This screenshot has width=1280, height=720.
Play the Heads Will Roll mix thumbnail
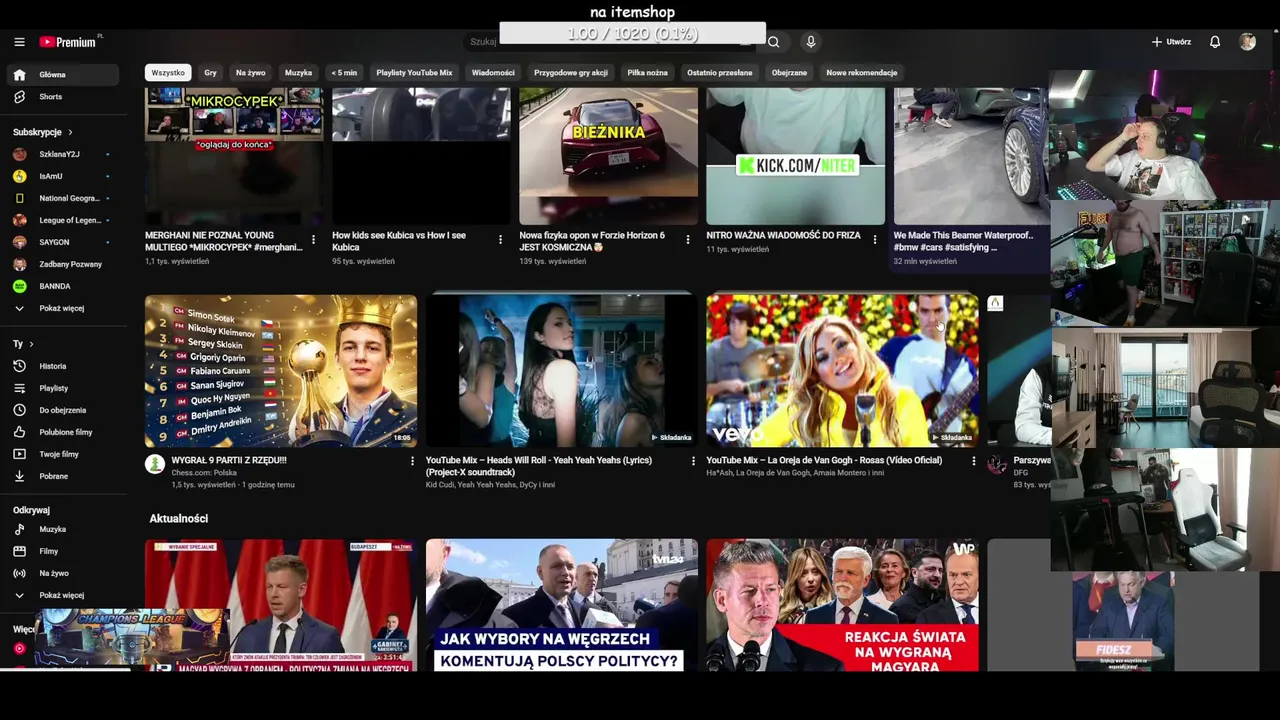(x=562, y=370)
